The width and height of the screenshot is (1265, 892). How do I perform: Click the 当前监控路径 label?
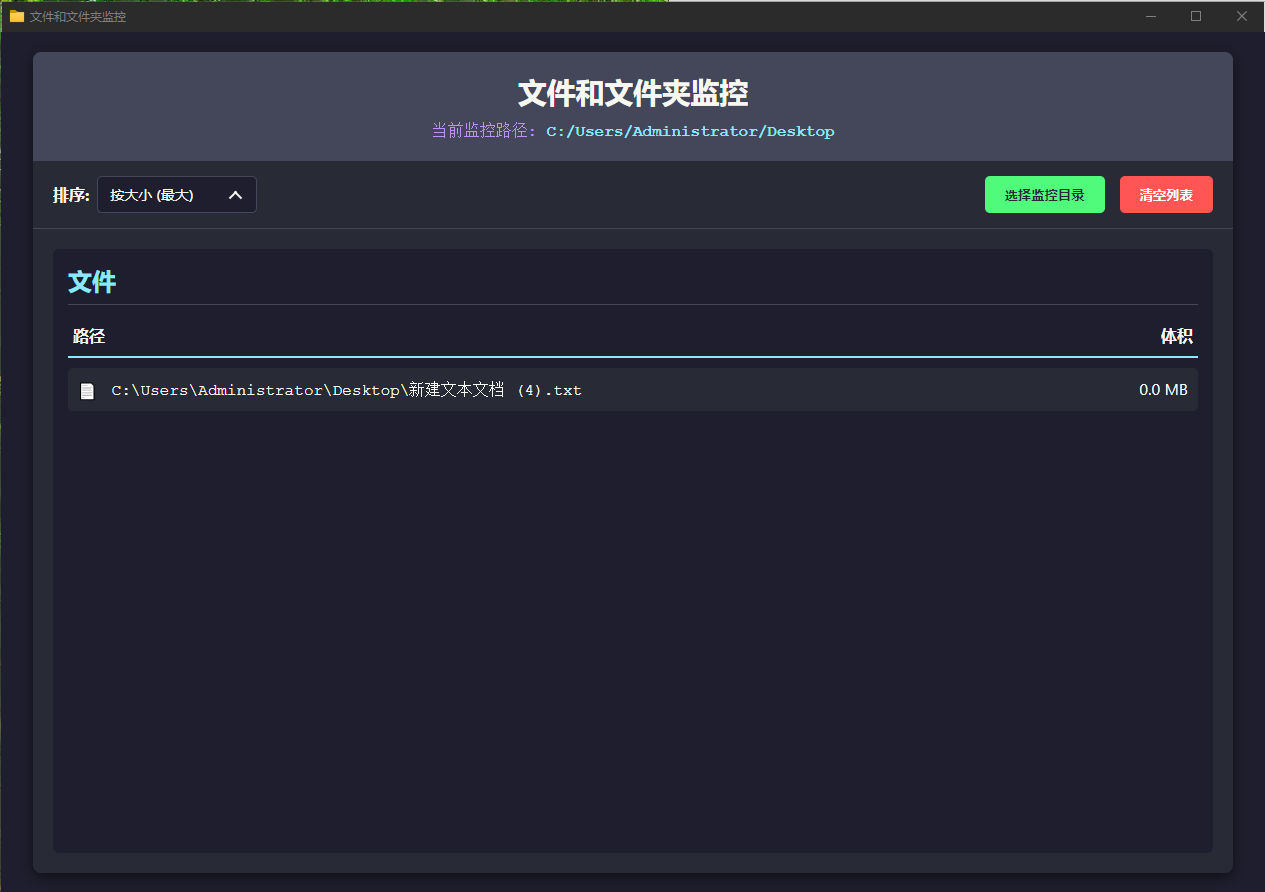(484, 131)
